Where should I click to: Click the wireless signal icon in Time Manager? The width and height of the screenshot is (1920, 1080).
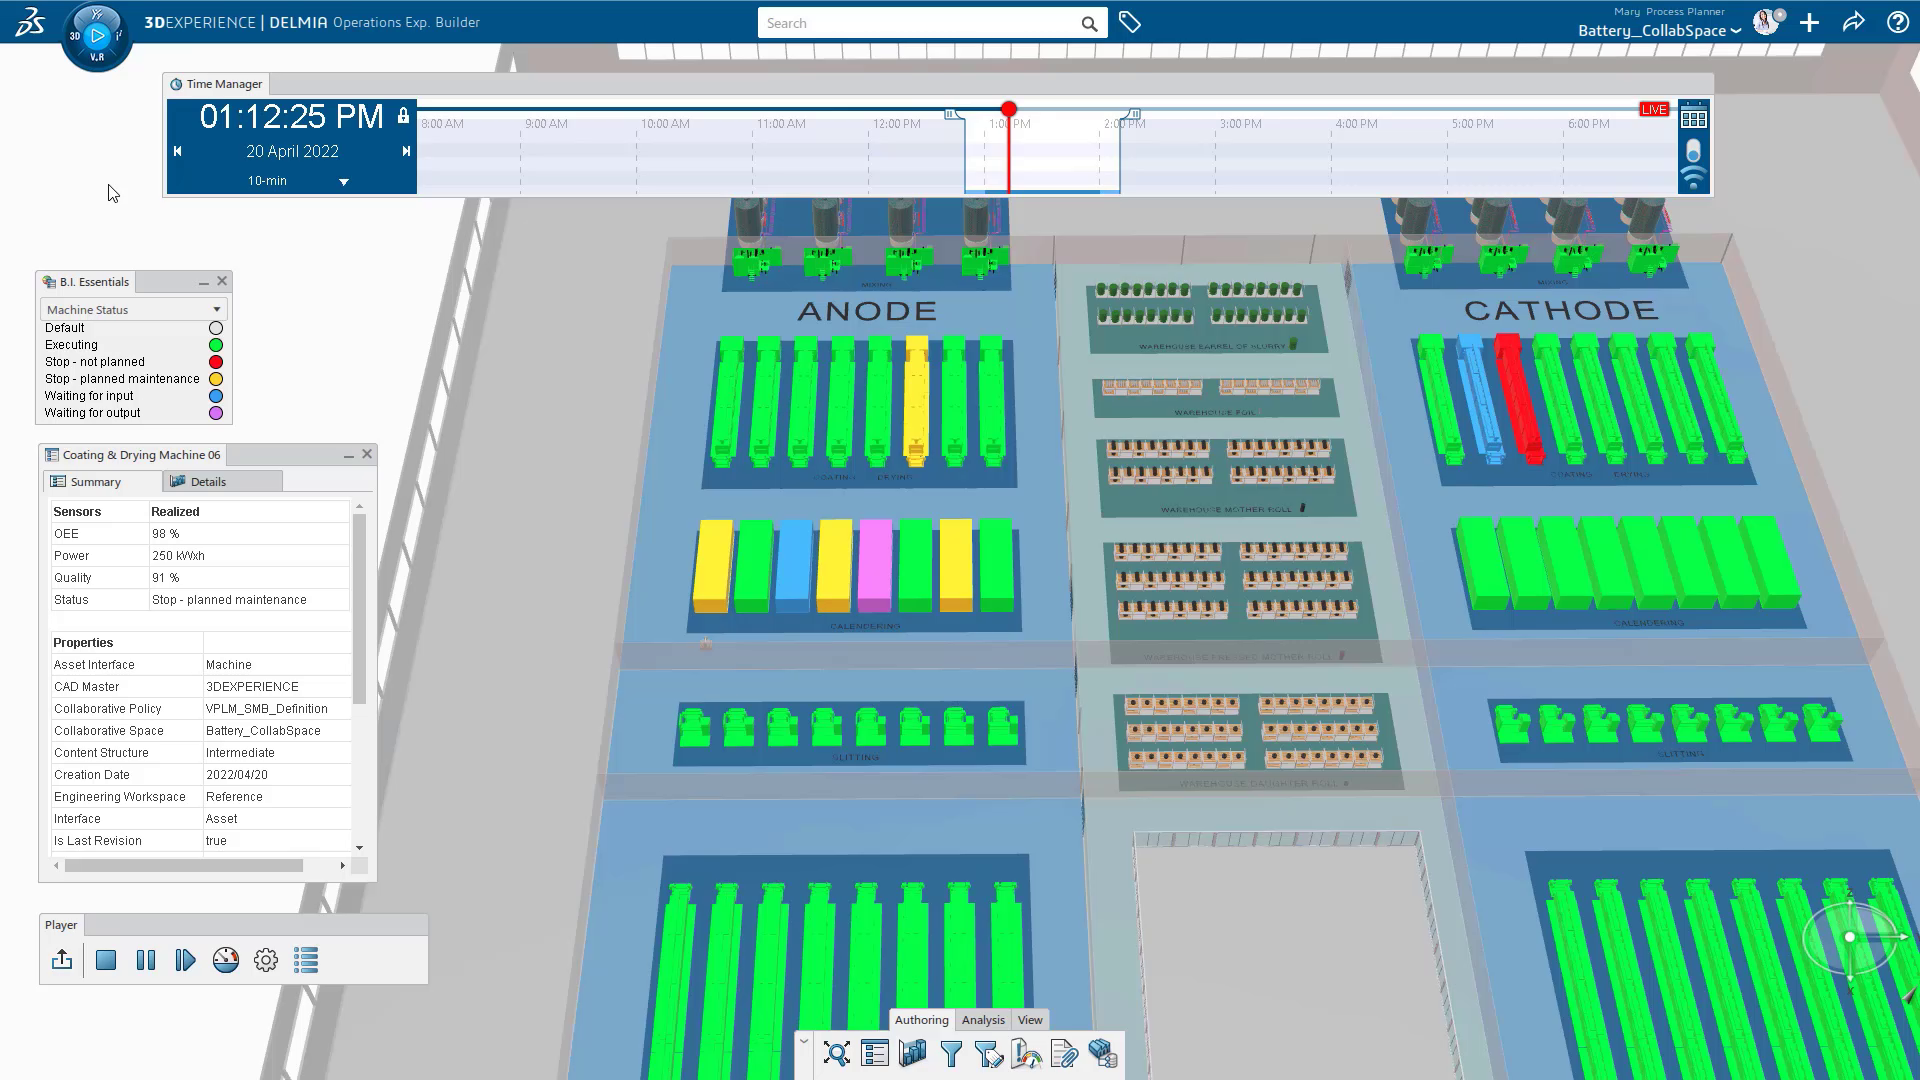1693,180
